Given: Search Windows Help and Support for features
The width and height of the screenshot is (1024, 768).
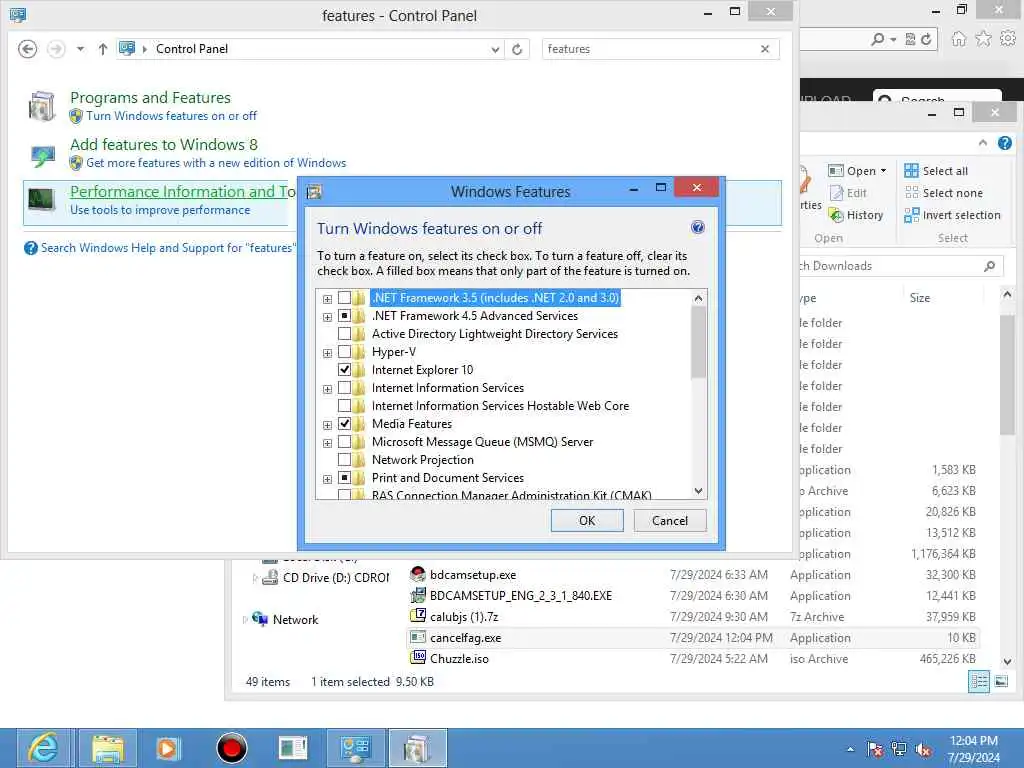Looking at the screenshot, I should tap(167, 248).
